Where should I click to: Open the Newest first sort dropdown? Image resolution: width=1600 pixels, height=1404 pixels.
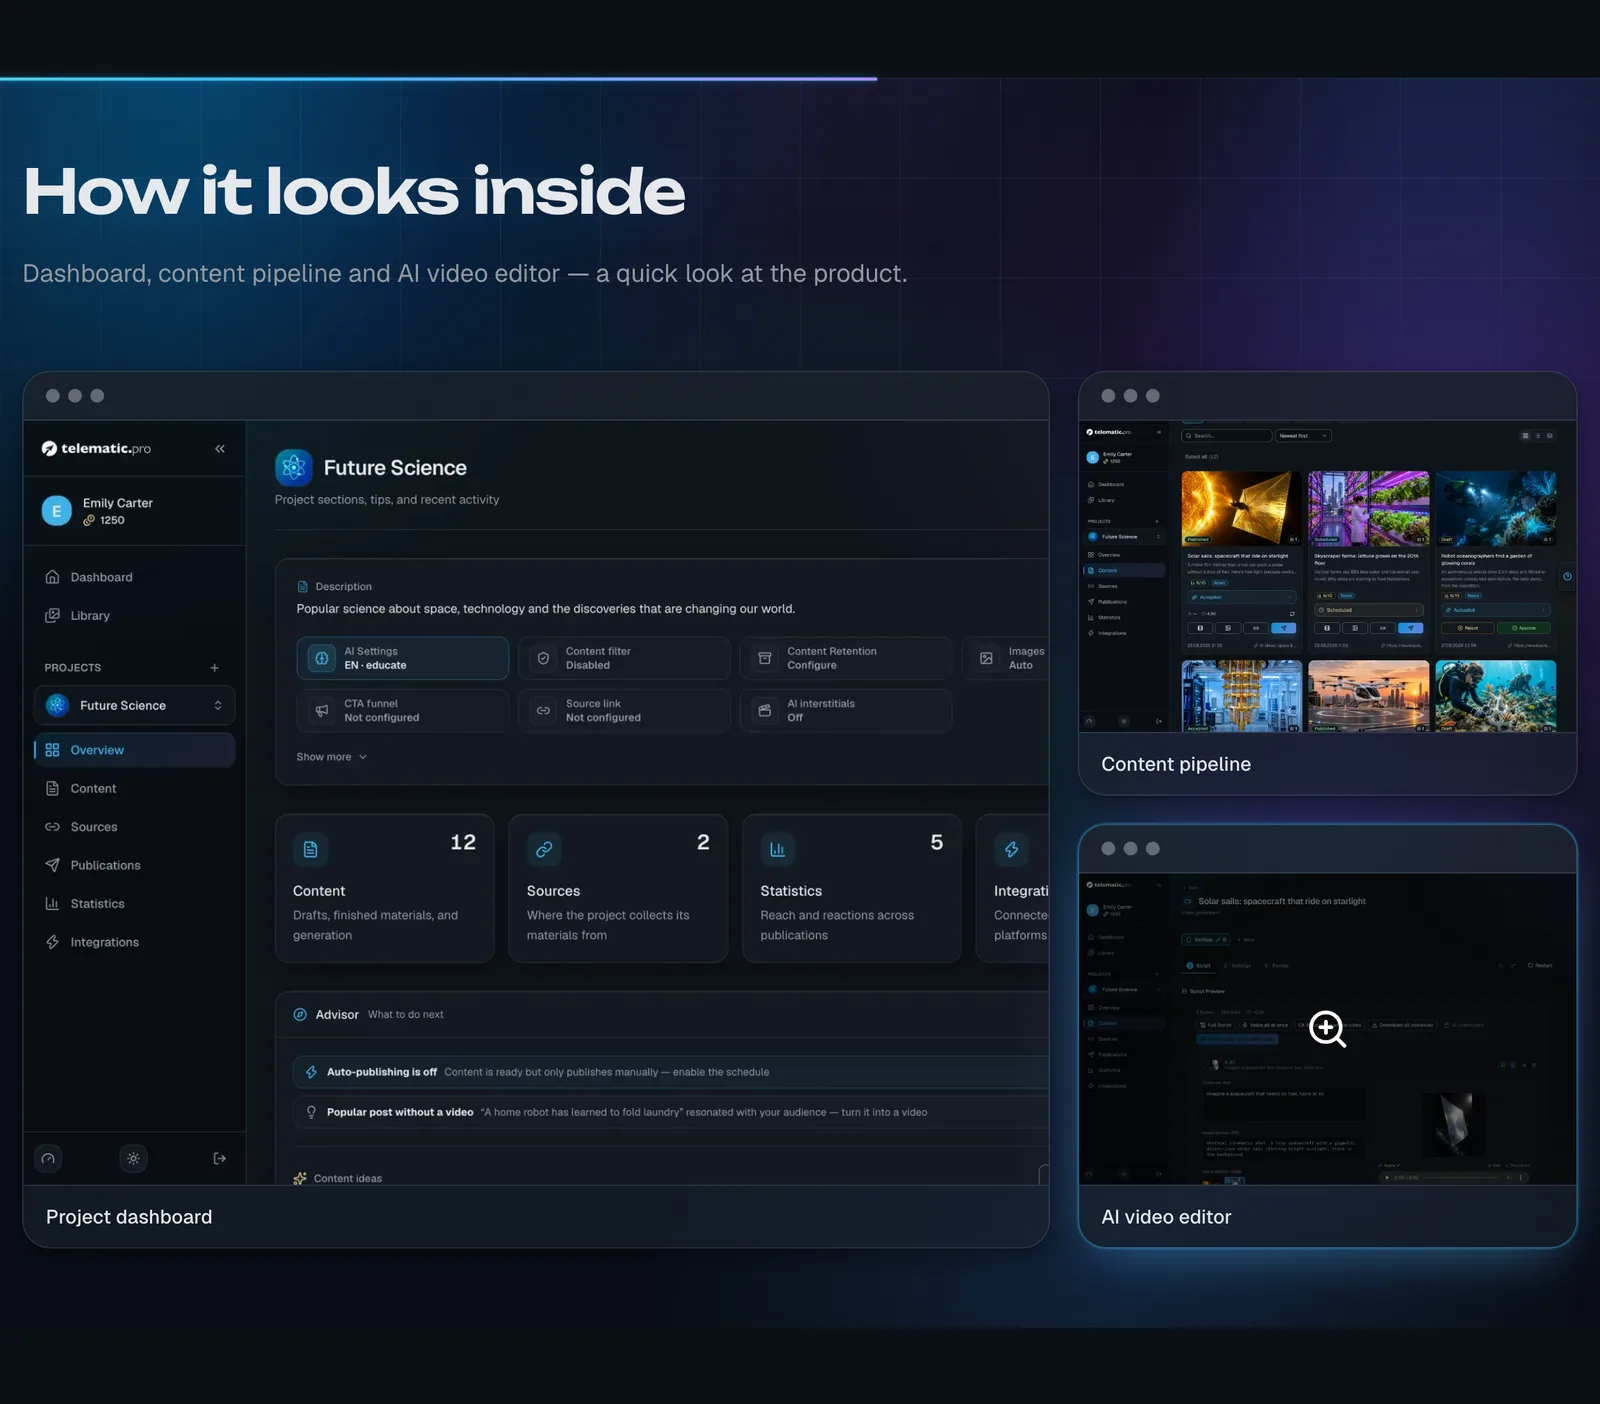click(1303, 436)
